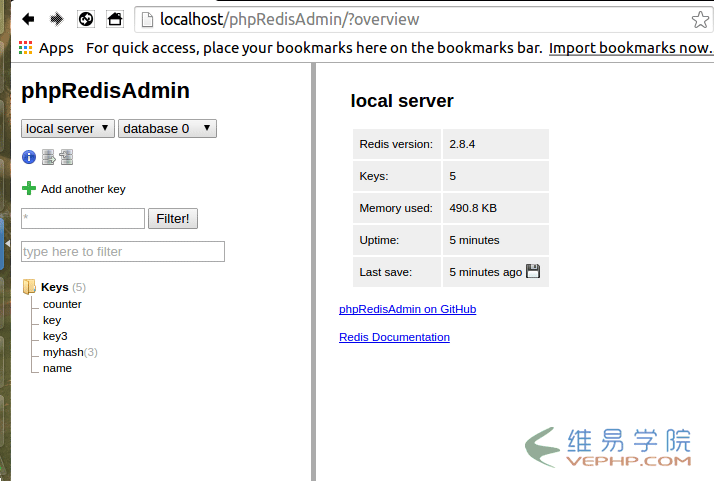Screen dimensions: 714x481
Task: Go back with the browser back arrow
Action: coord(28,19)
